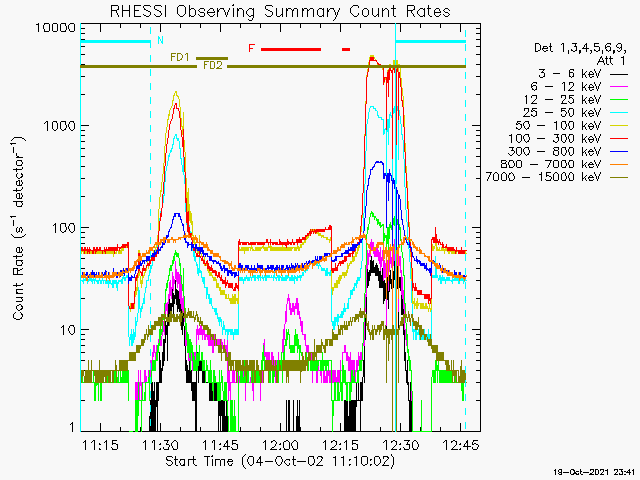640x480 pixels.
Task: Click the solid cyan vertical line near 12:30
Action: tap(395, 227)
